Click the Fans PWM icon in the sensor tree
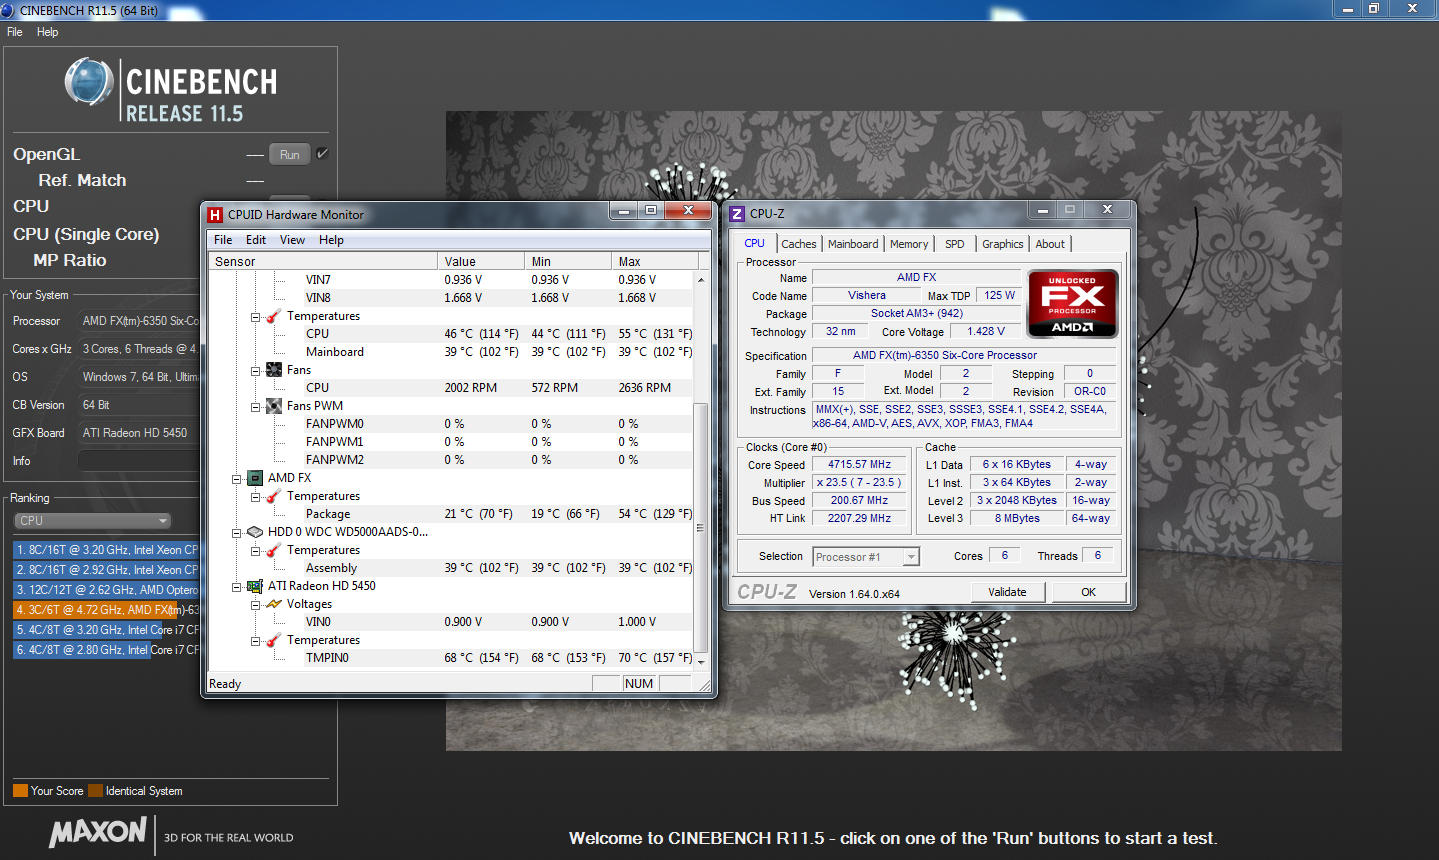 (274, 406)
